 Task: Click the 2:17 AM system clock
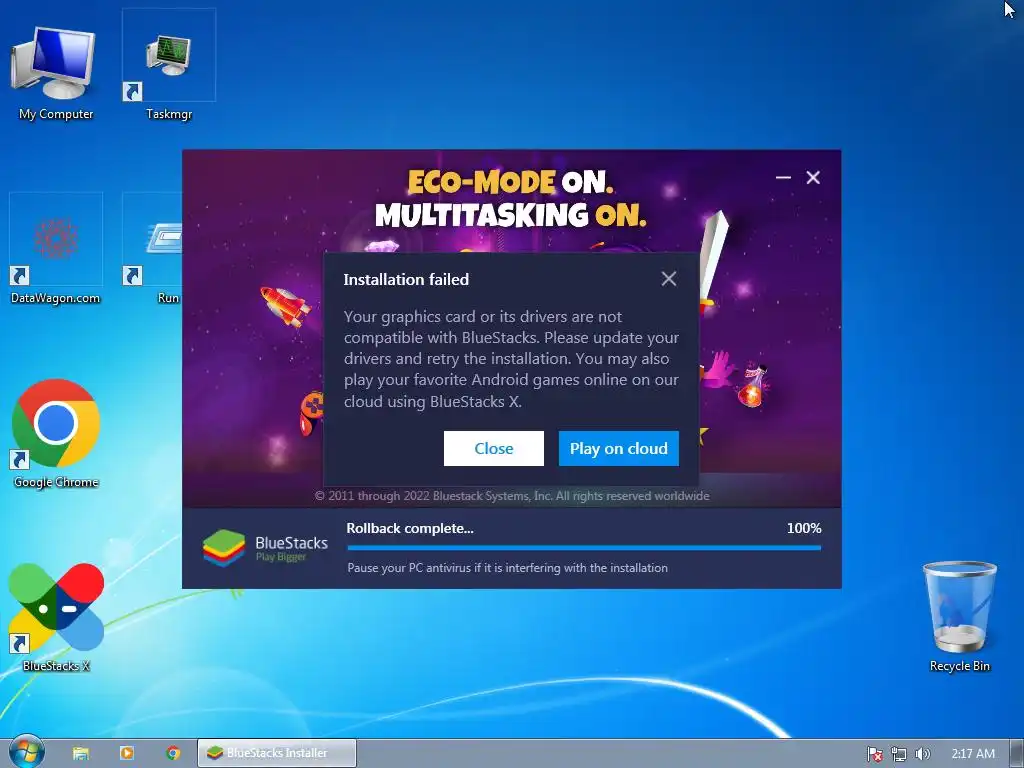tap(973, 754)
